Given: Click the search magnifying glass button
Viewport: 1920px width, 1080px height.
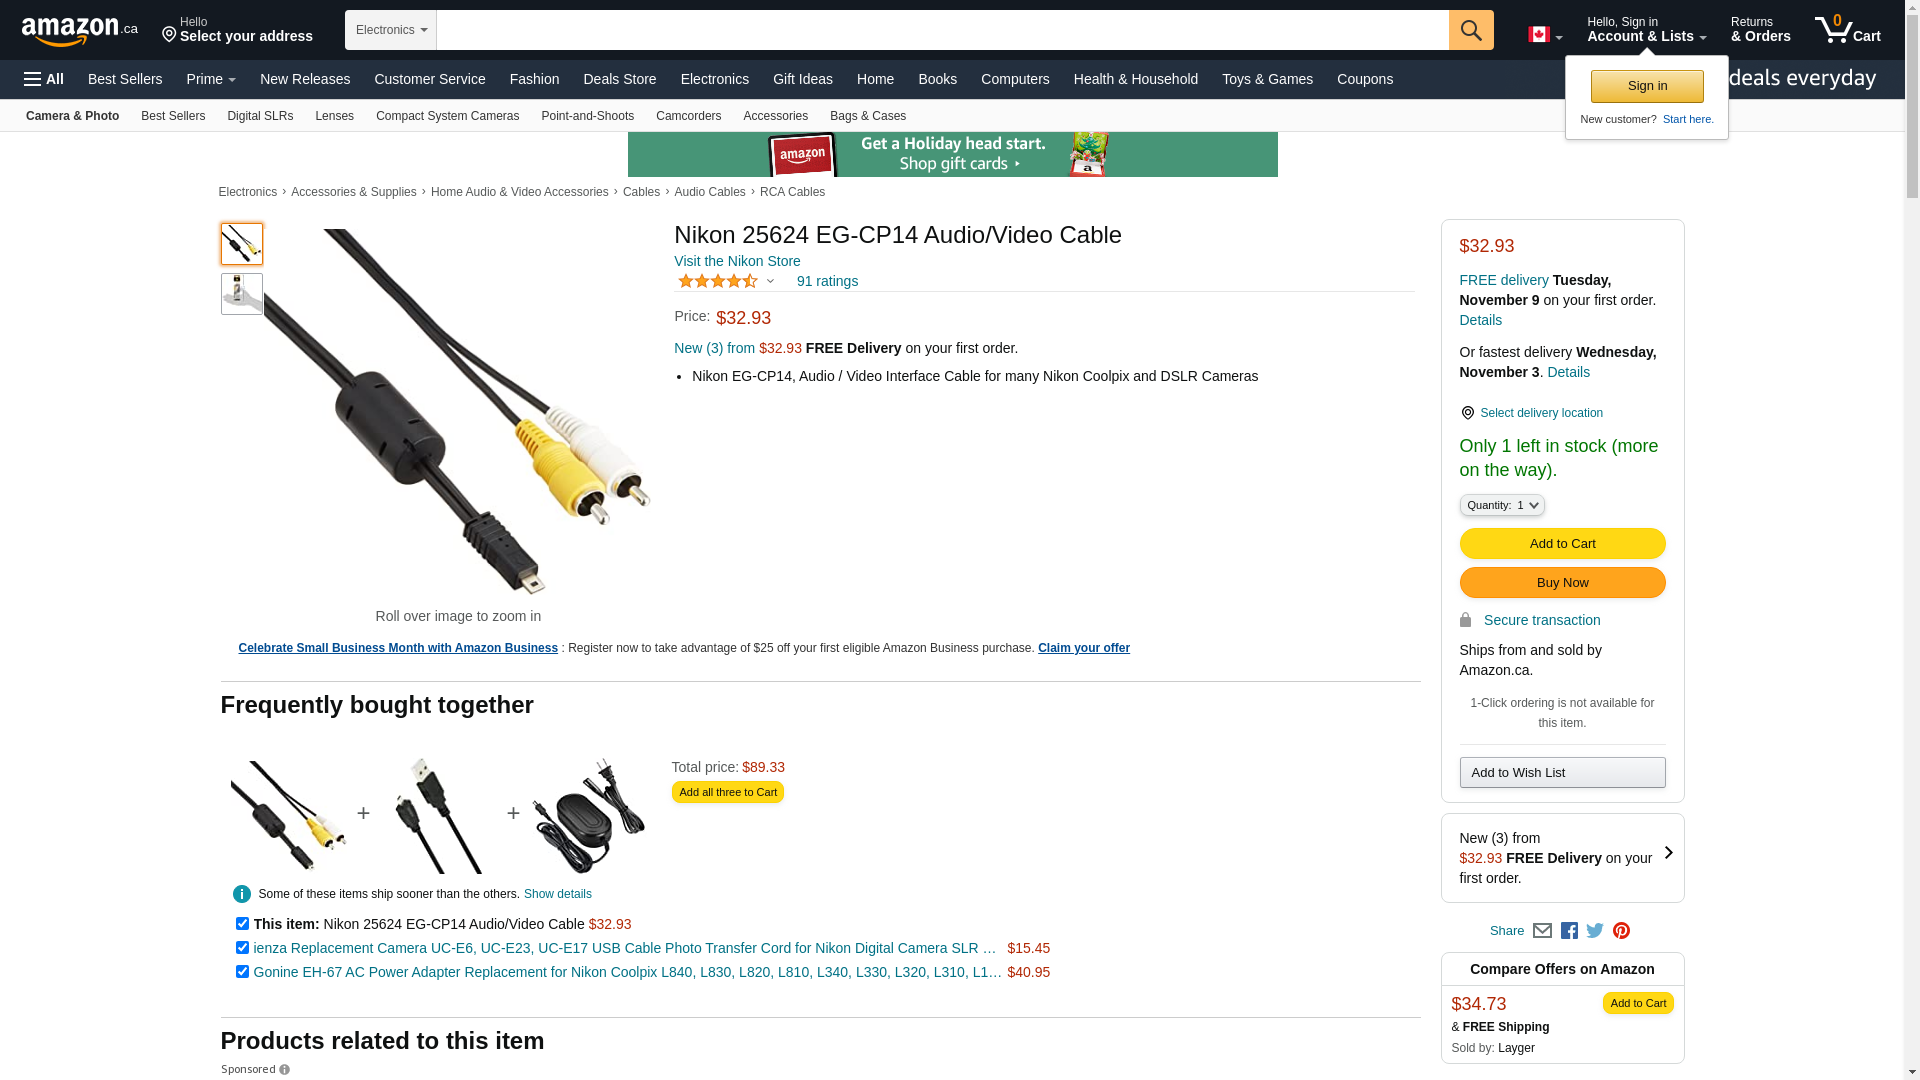Looking at the screenshot, I should point(1470,30).
